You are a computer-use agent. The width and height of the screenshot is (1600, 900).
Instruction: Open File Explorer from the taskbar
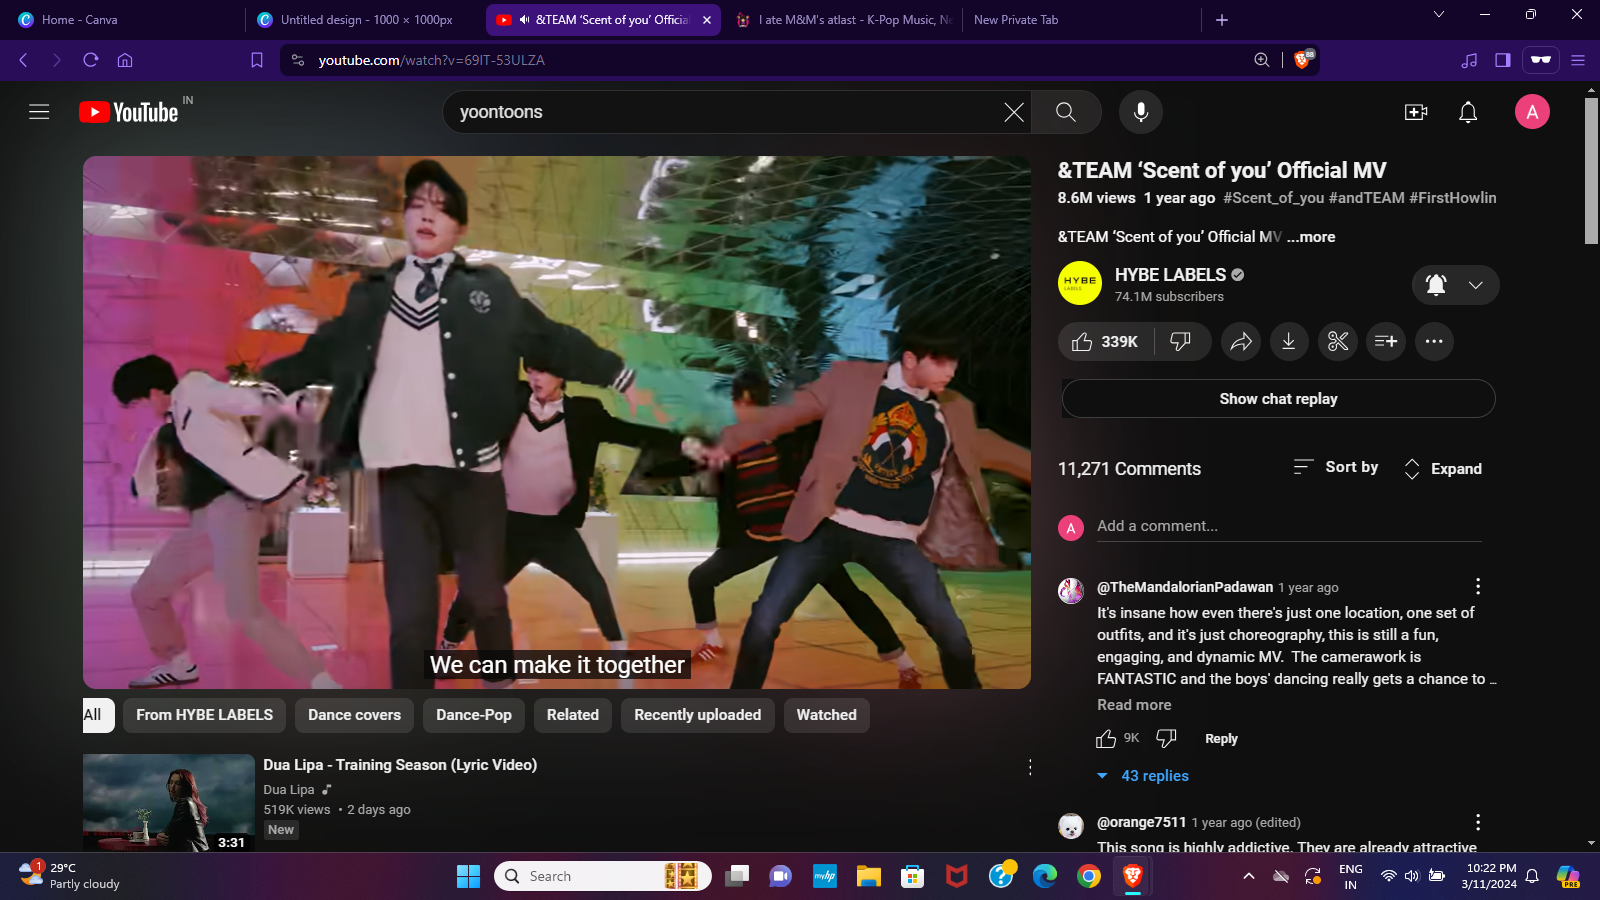coord(868,877)
